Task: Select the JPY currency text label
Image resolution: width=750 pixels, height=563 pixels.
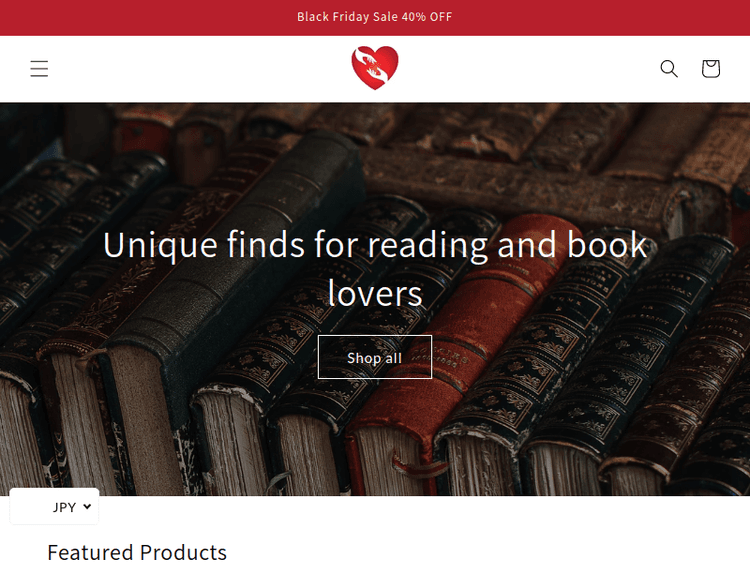Action: pos(64,507)
